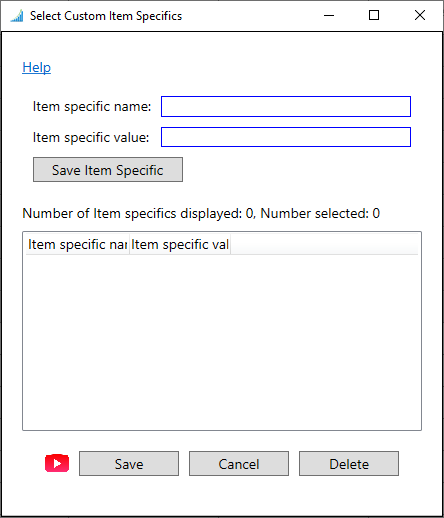Screen dimensions: 444x518
Task: Click the Save Item Specific button
Action: (x=108, y=170)
